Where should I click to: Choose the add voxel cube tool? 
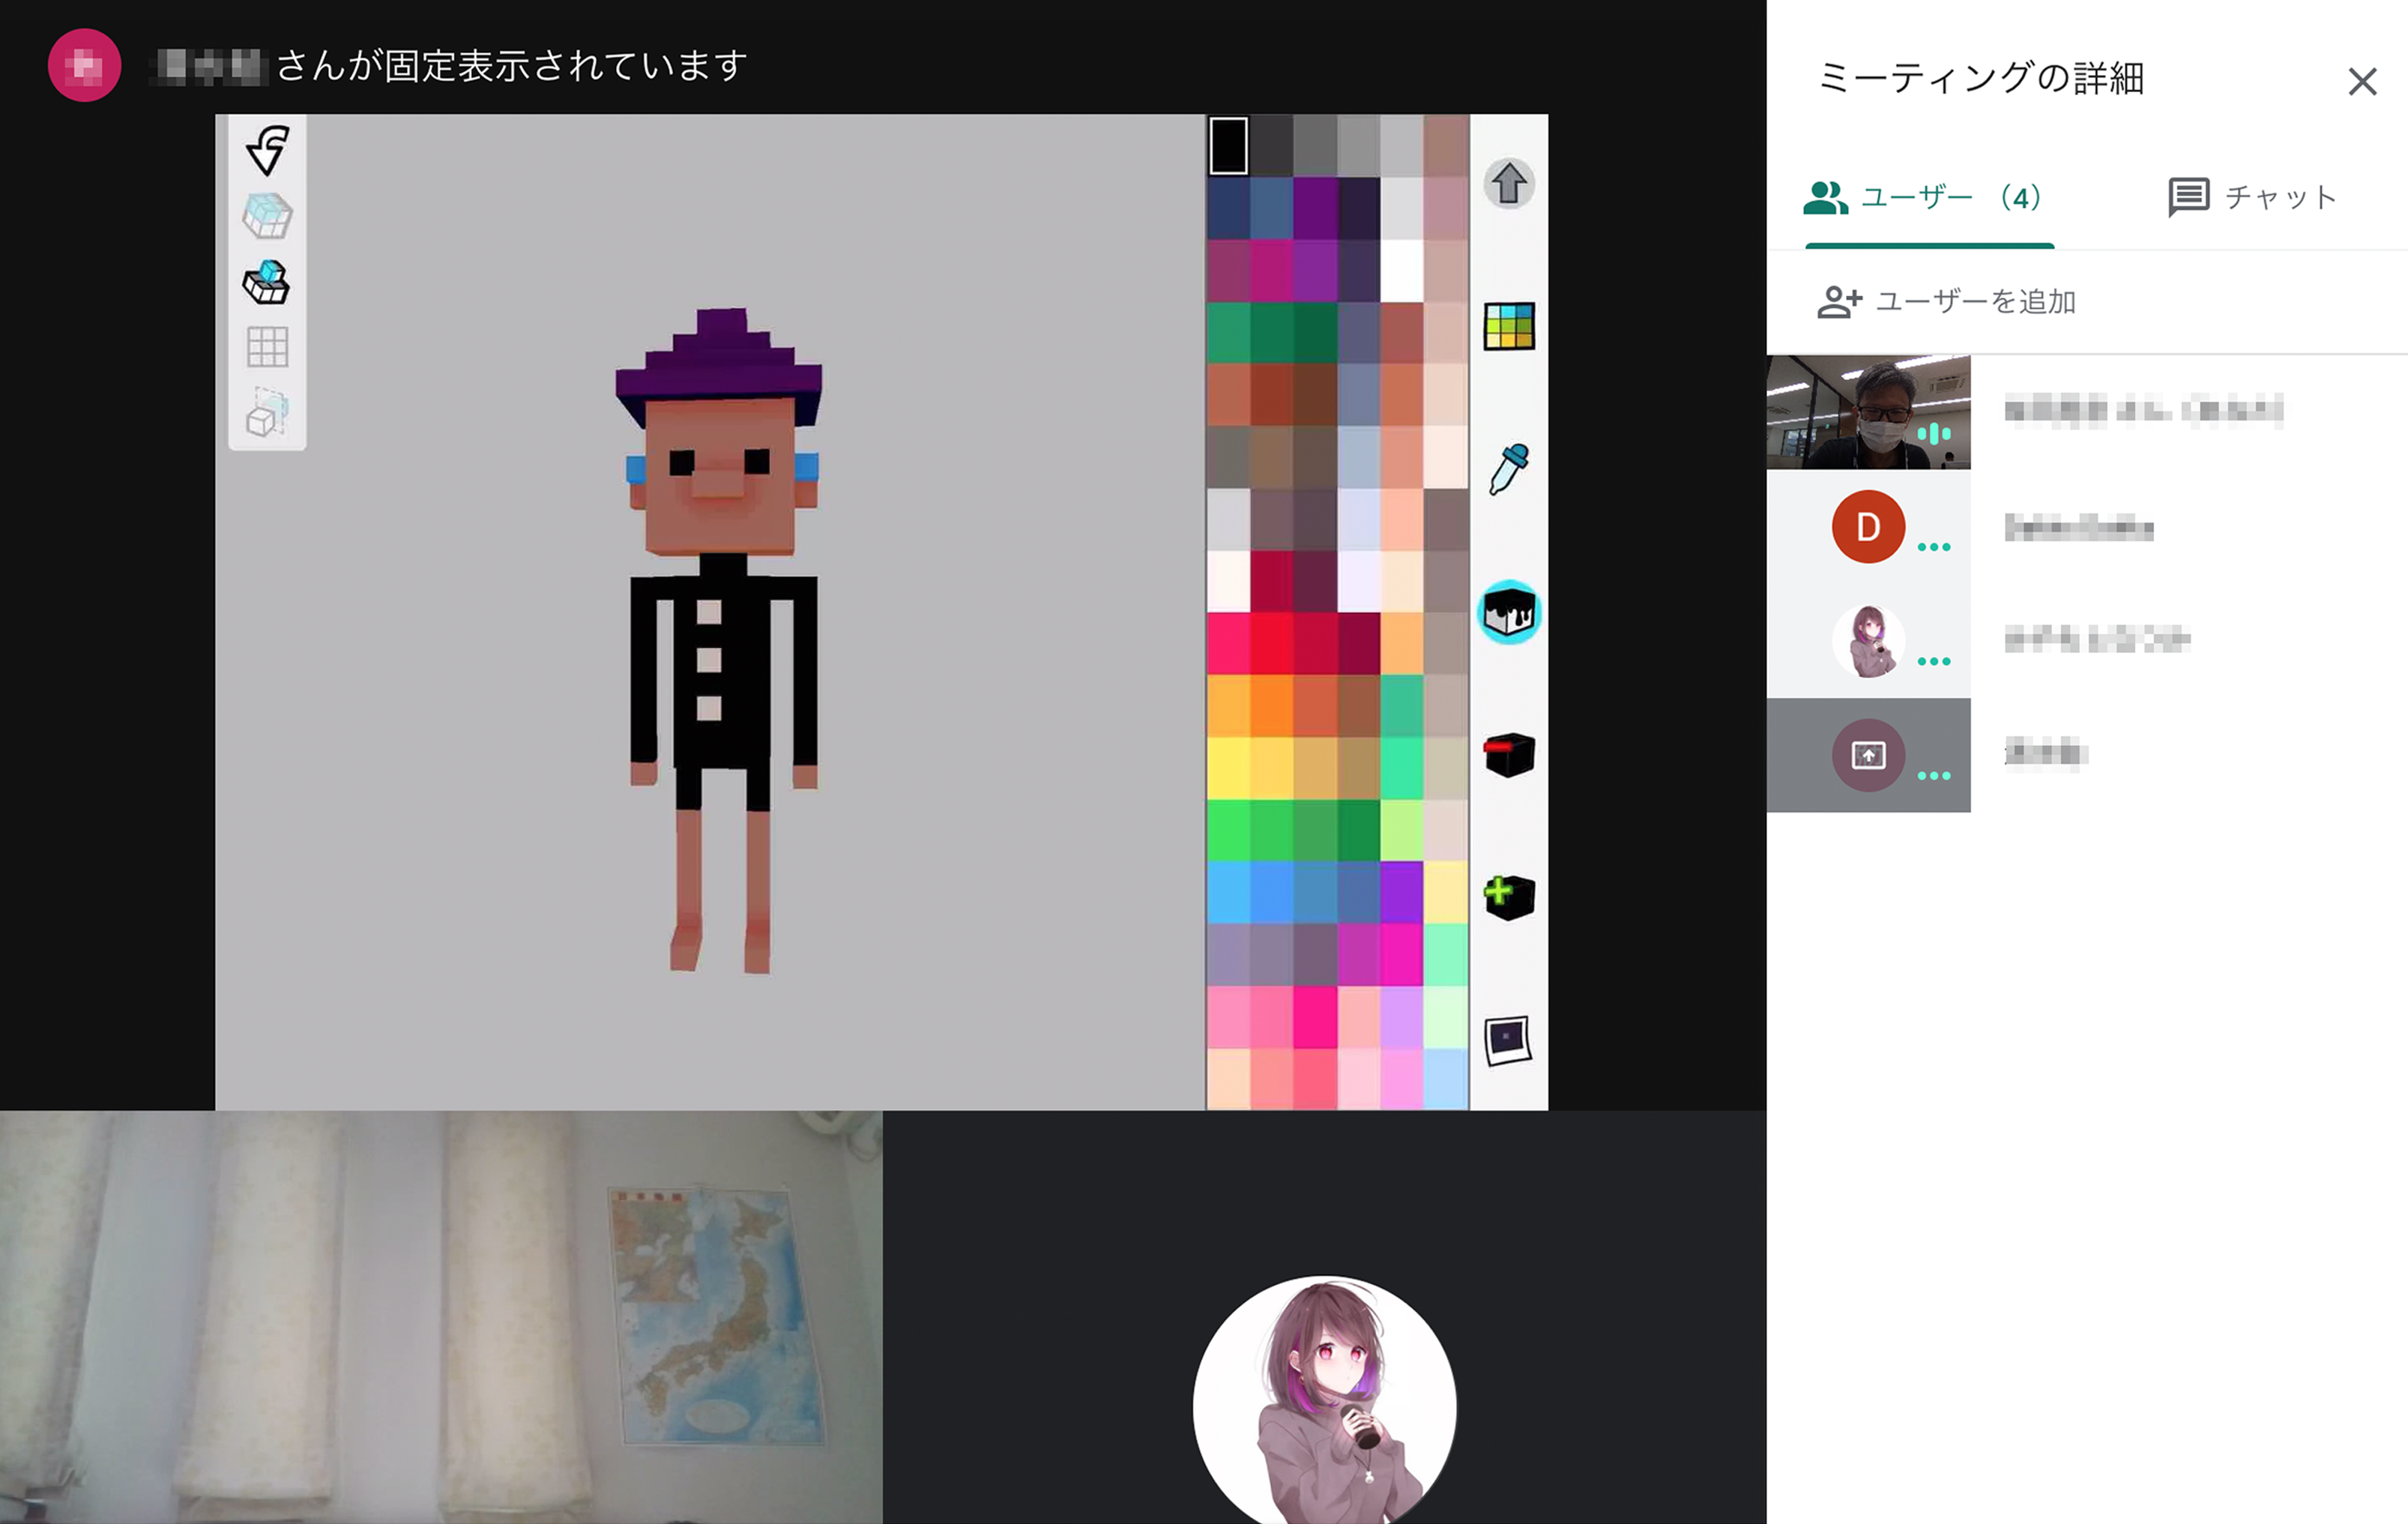pos(1508,897)
